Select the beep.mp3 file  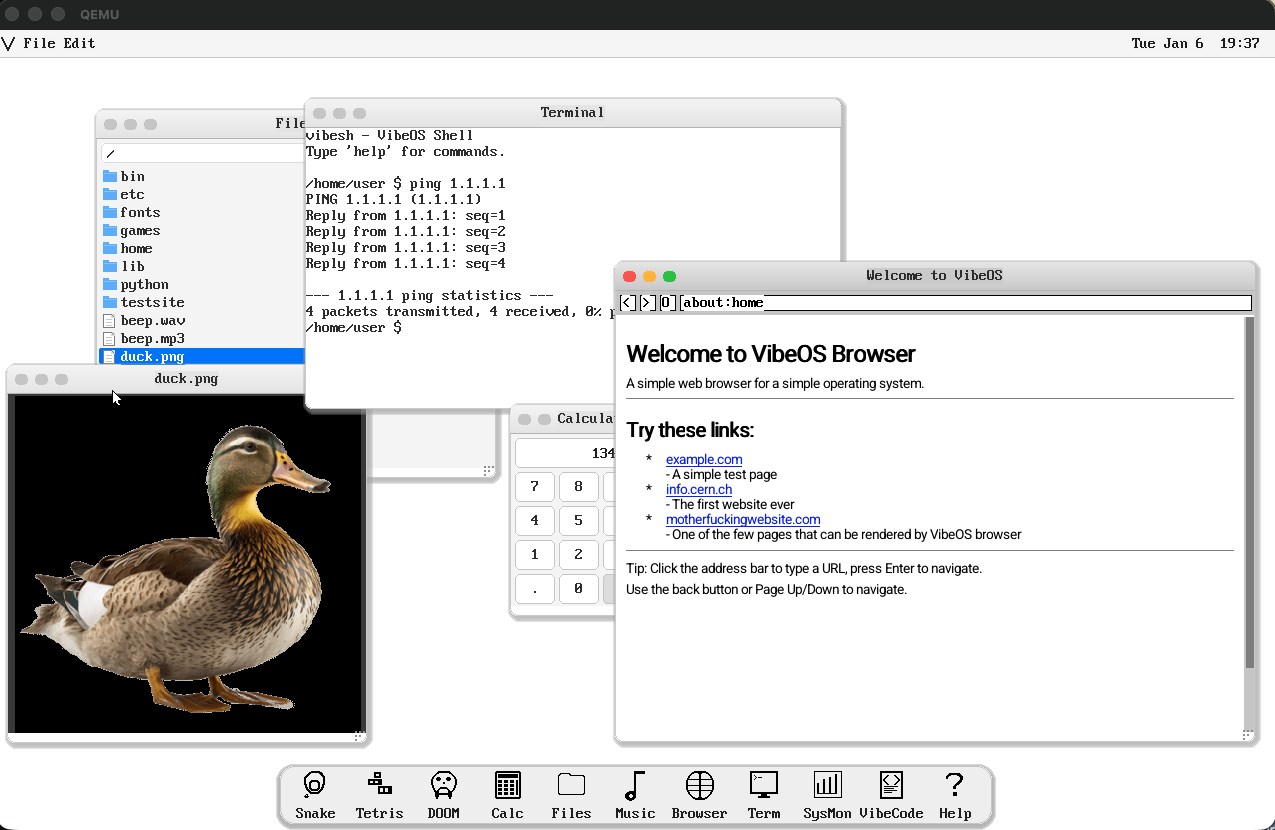152,339
